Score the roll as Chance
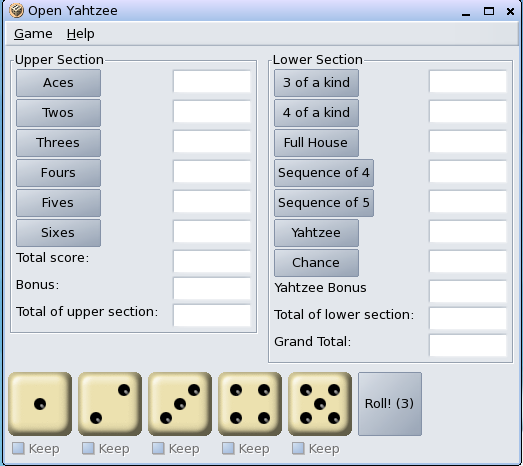Screen dimensions: 523x466 316,263
